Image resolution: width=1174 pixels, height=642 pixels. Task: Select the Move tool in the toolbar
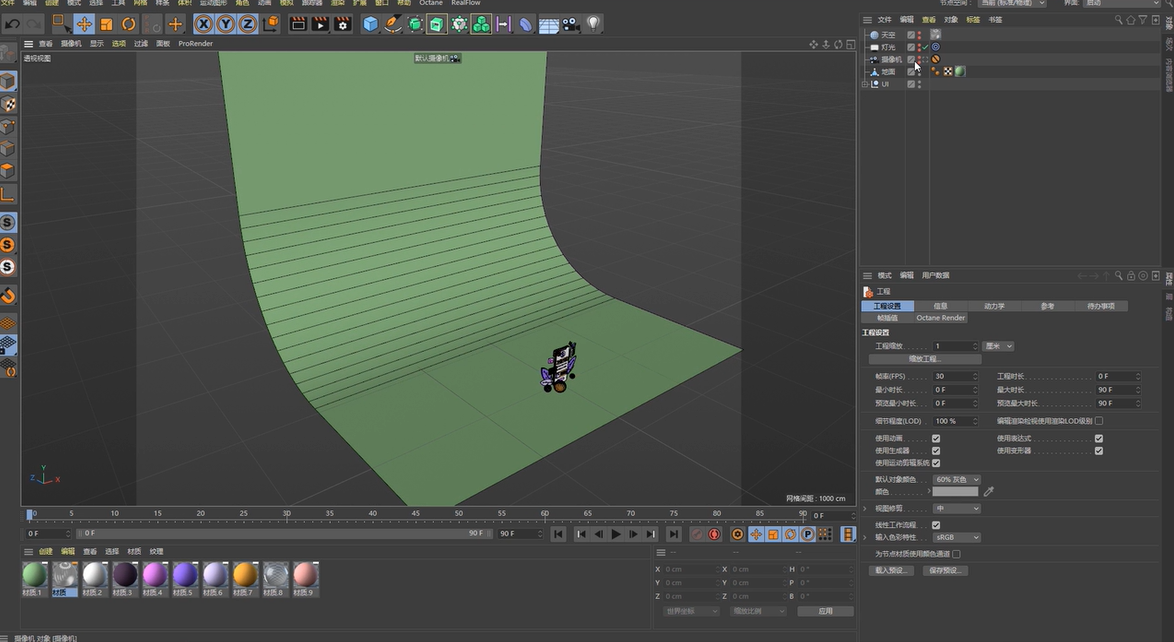(84, 24)
